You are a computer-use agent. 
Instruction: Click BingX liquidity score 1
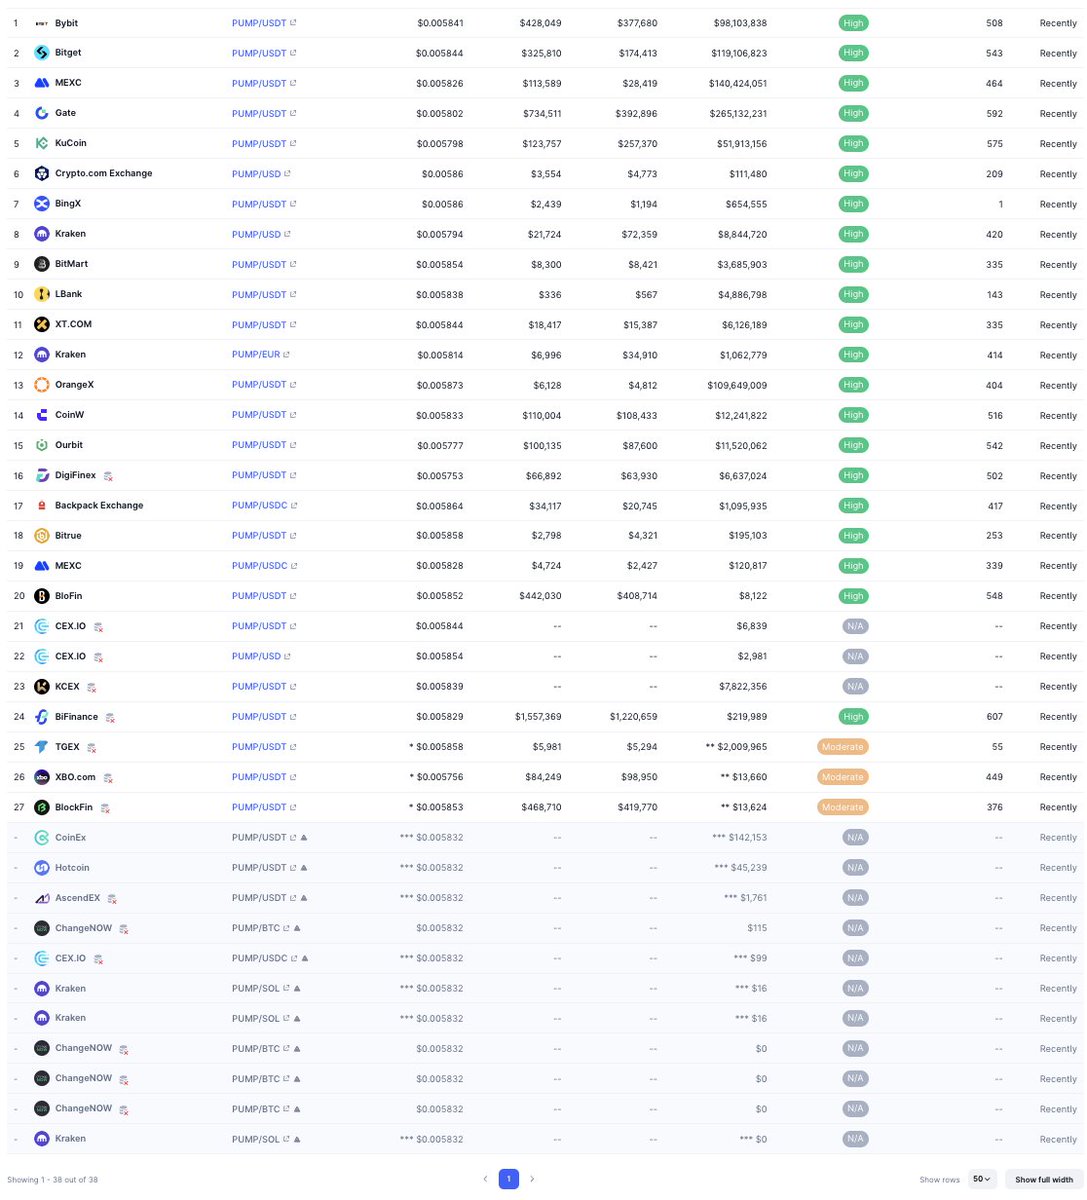(x=1000, y=204)
